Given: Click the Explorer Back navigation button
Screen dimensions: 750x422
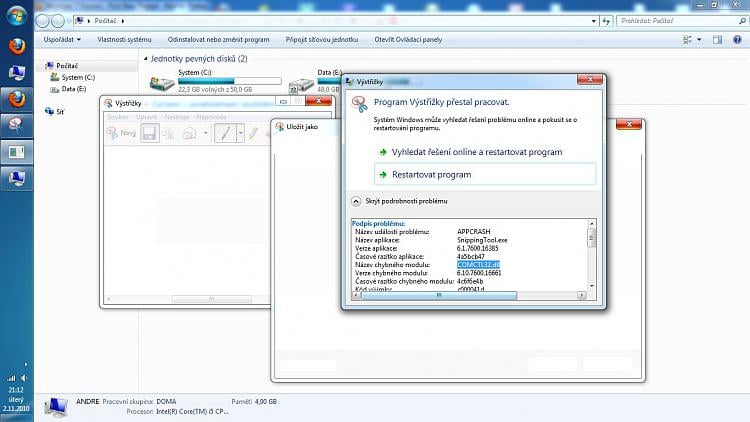Looking at the screenshot, I should 43,21.
